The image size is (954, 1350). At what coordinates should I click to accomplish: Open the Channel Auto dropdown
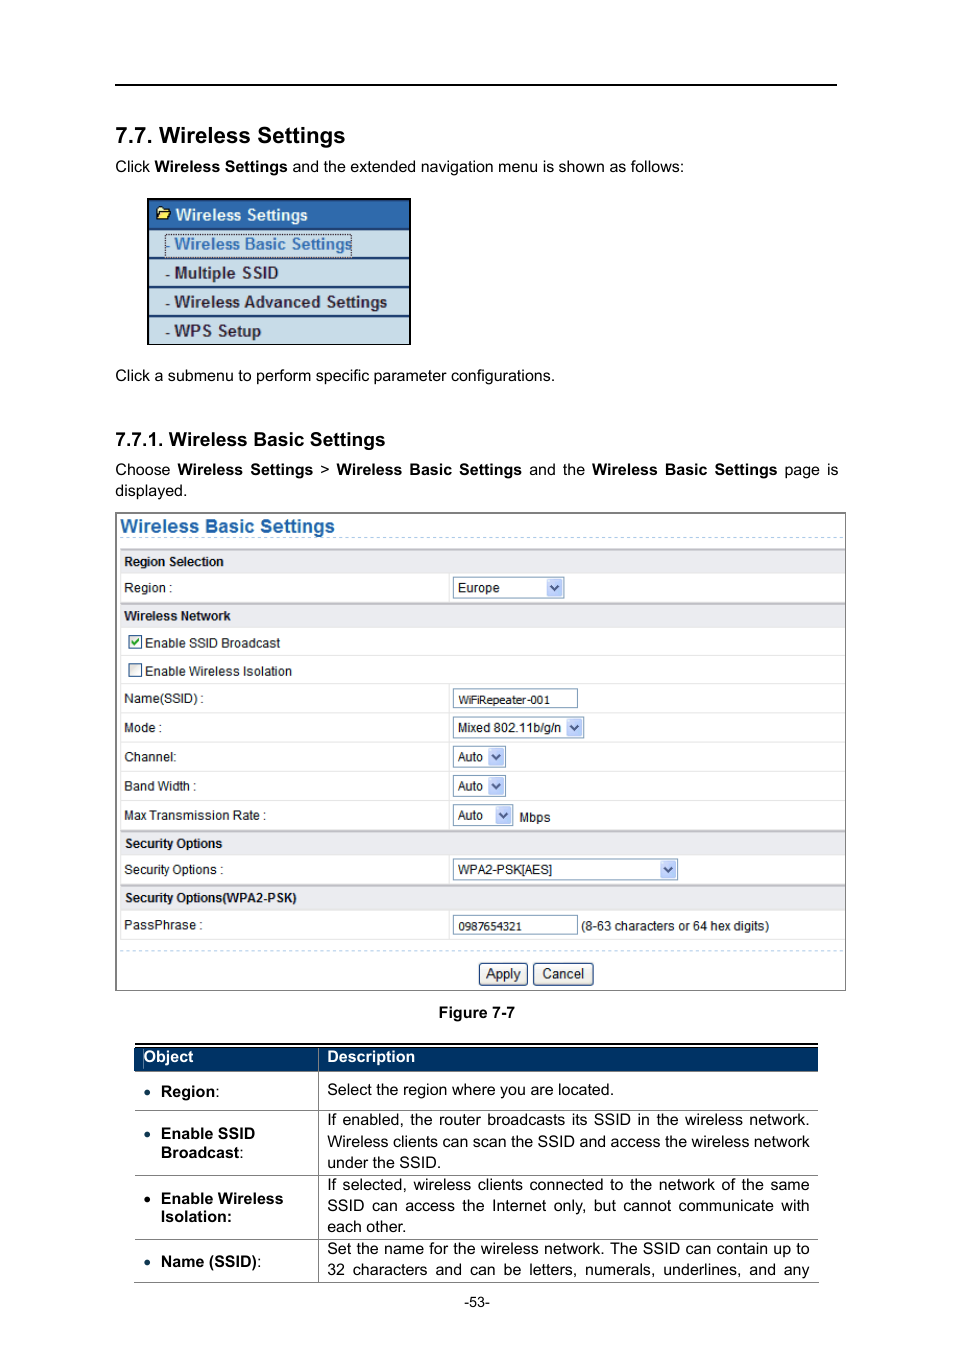click(479, 757)
